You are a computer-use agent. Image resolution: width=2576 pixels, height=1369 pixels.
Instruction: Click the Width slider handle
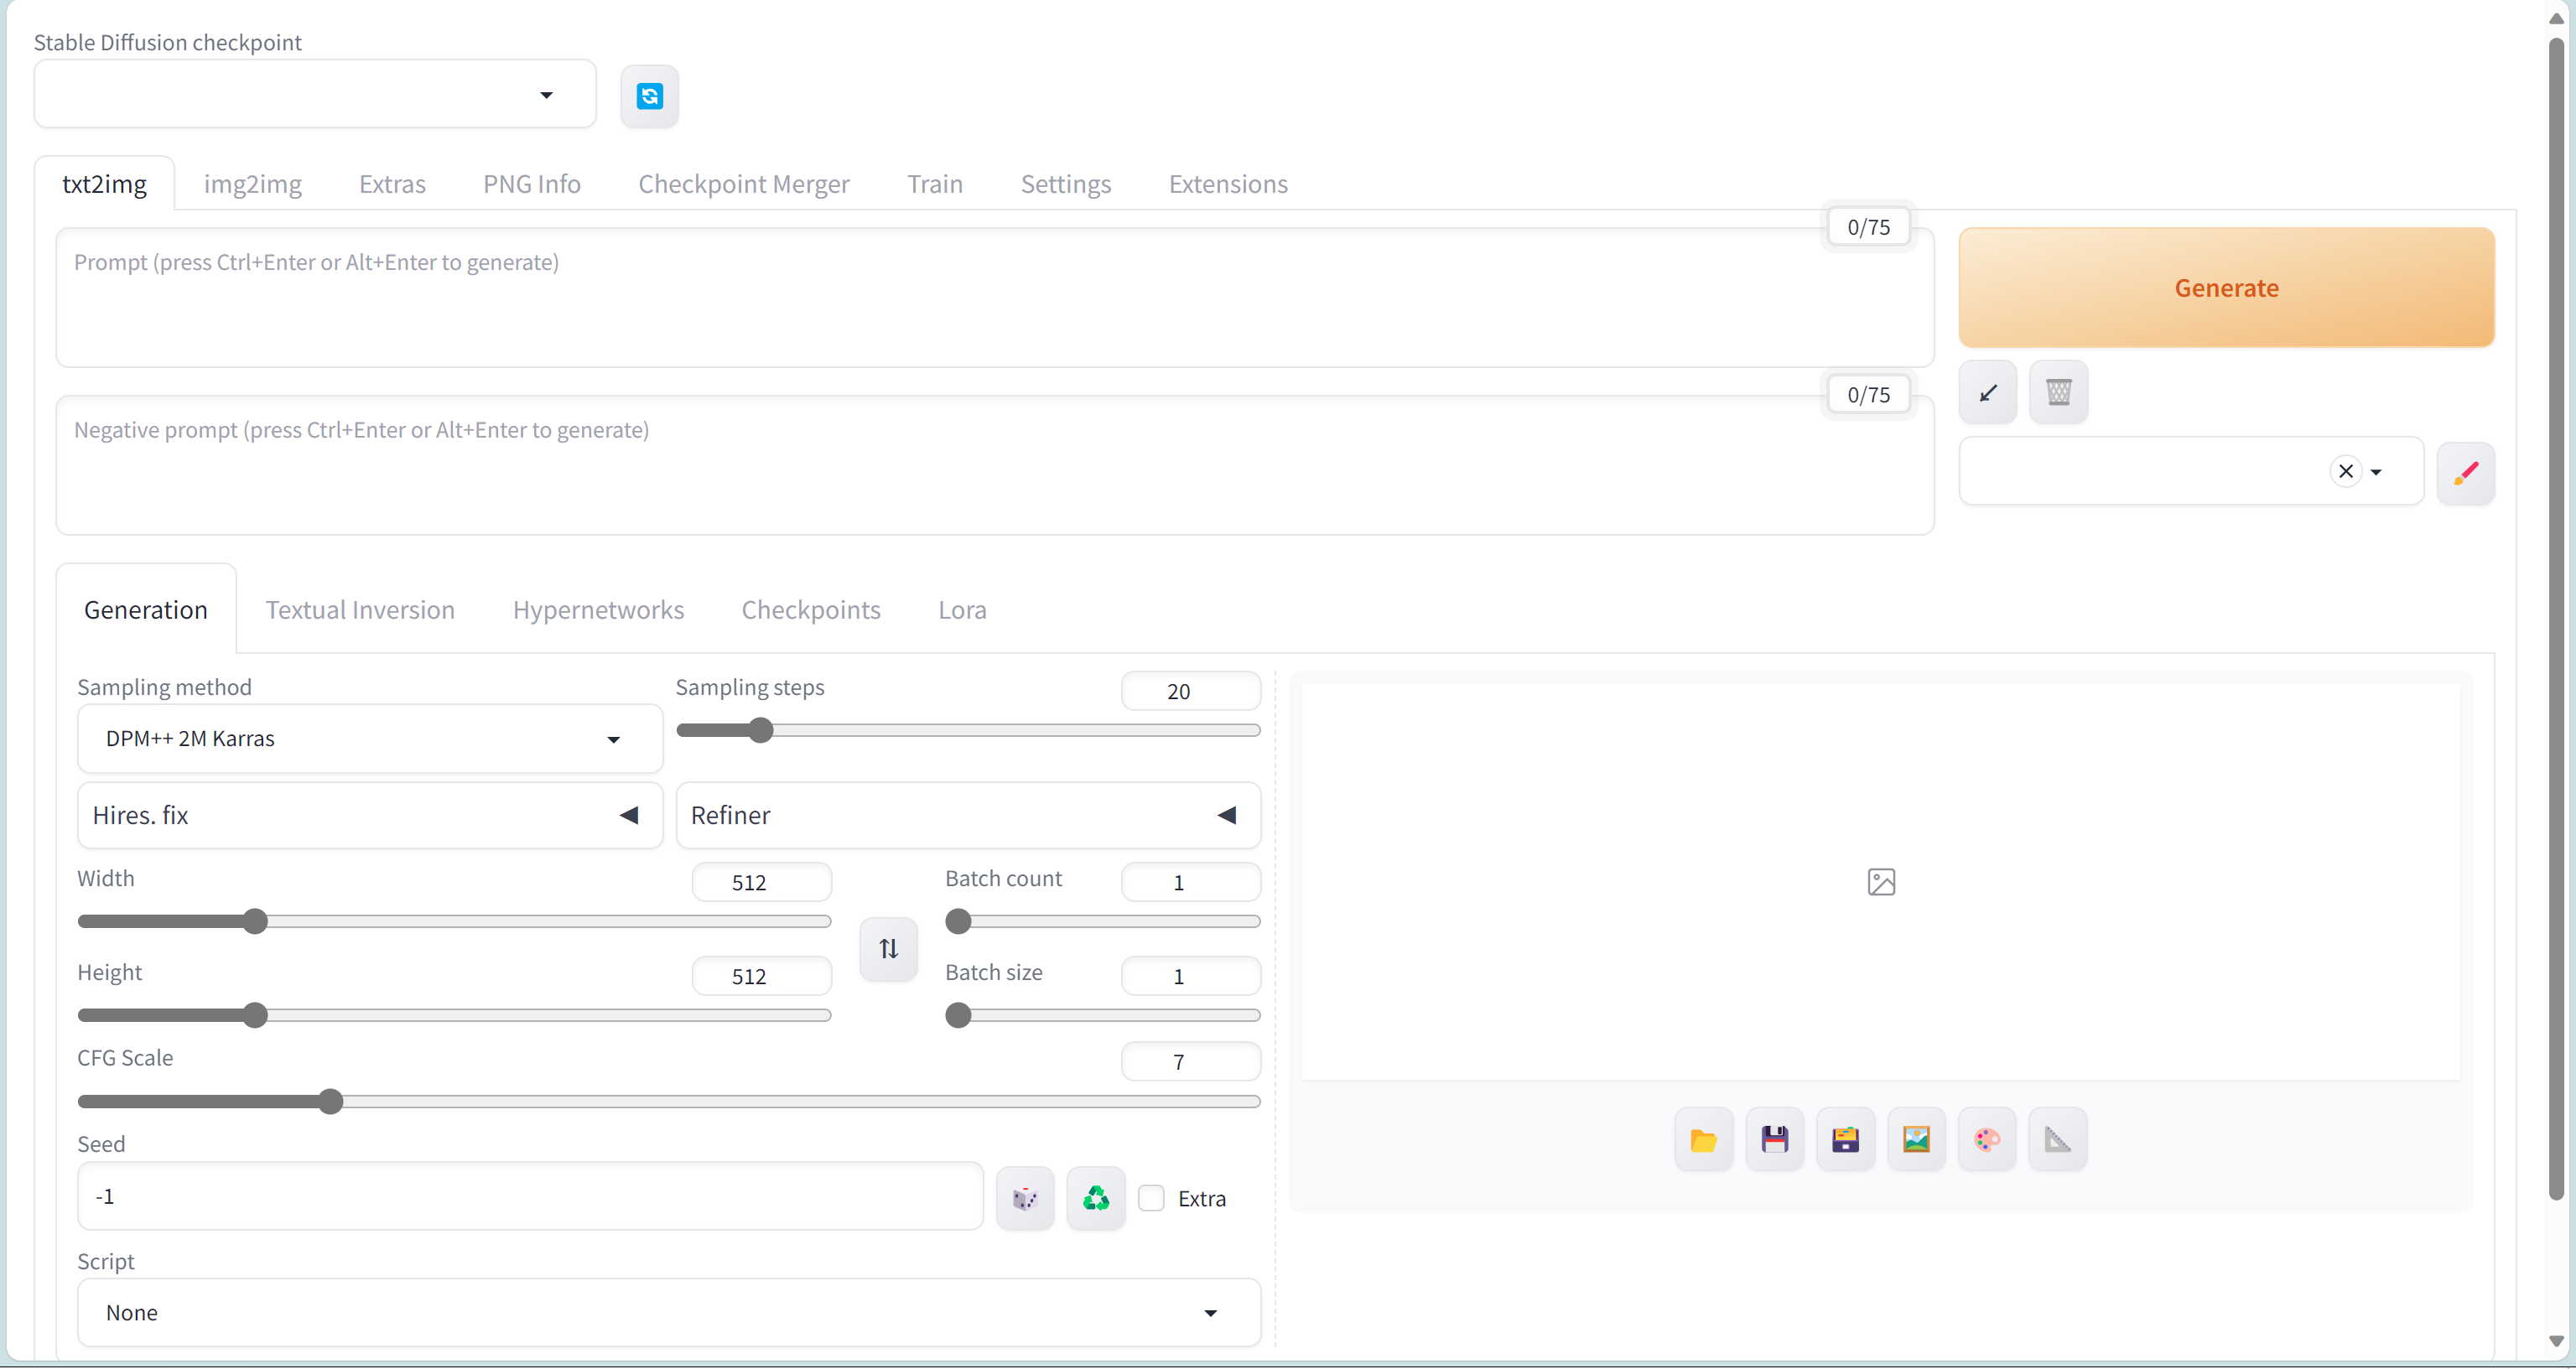[255, 922]
